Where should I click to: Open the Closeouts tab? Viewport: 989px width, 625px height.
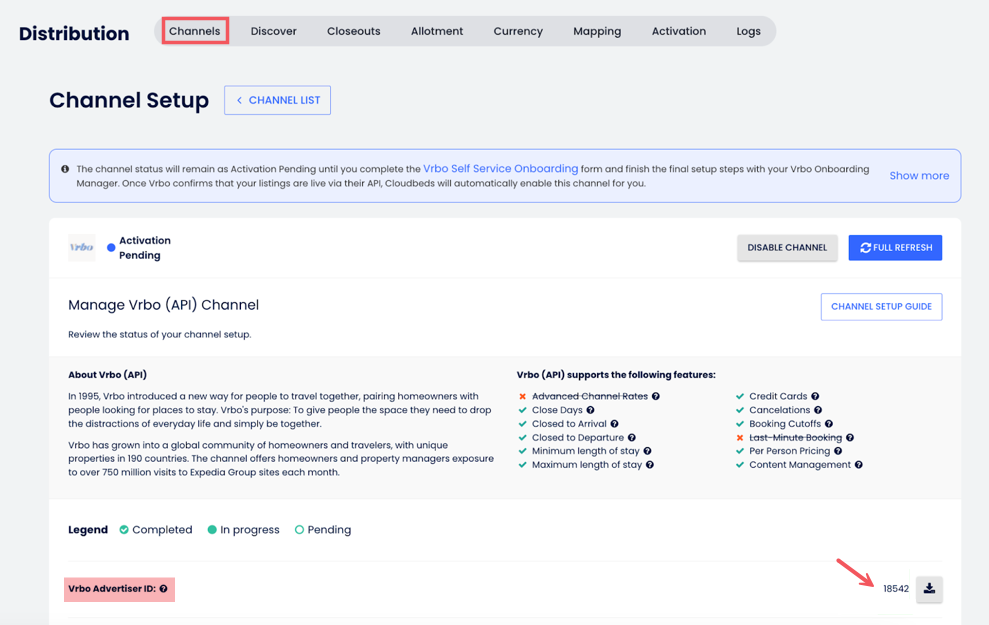pos(353,31)
